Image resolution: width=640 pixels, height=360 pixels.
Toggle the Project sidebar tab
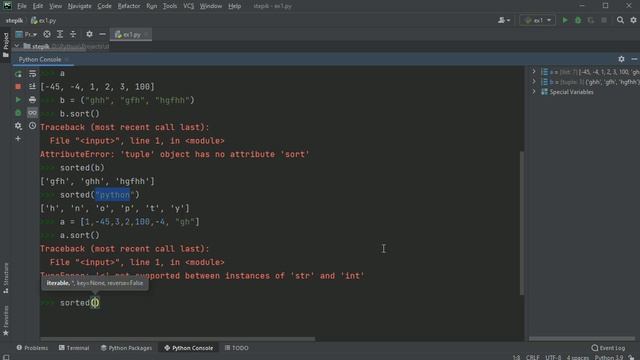click(x=6, y=44)
